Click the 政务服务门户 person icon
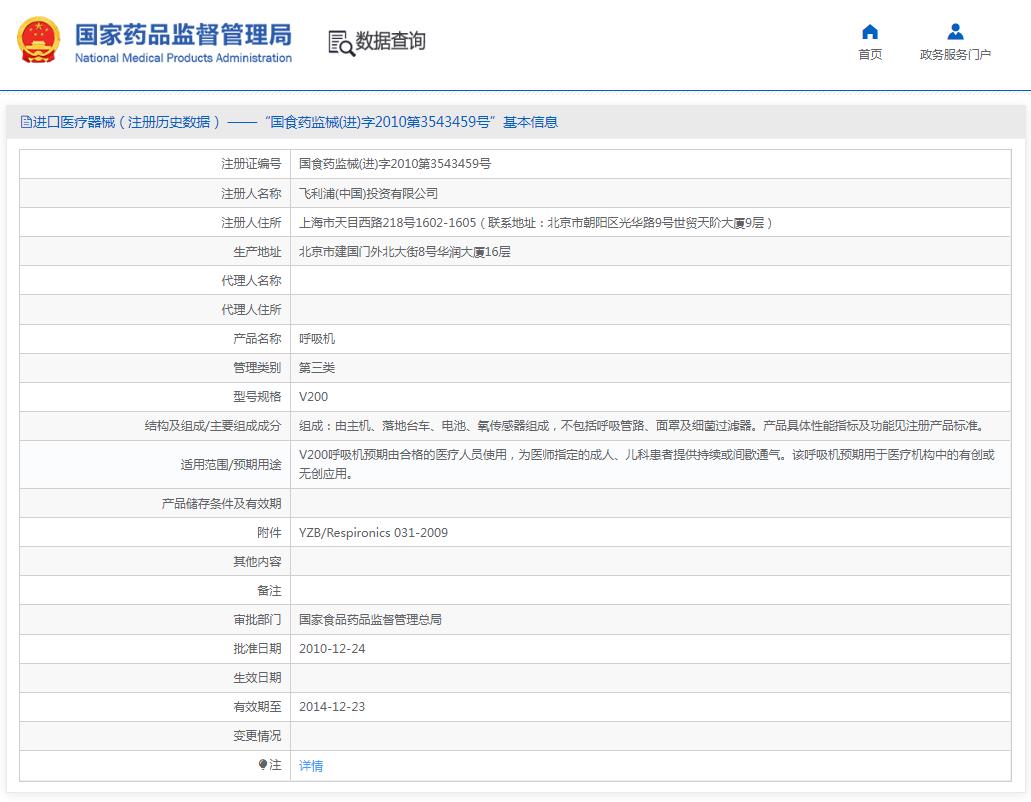The height and width of the screenshot is (802, 1031). [957, 33]
